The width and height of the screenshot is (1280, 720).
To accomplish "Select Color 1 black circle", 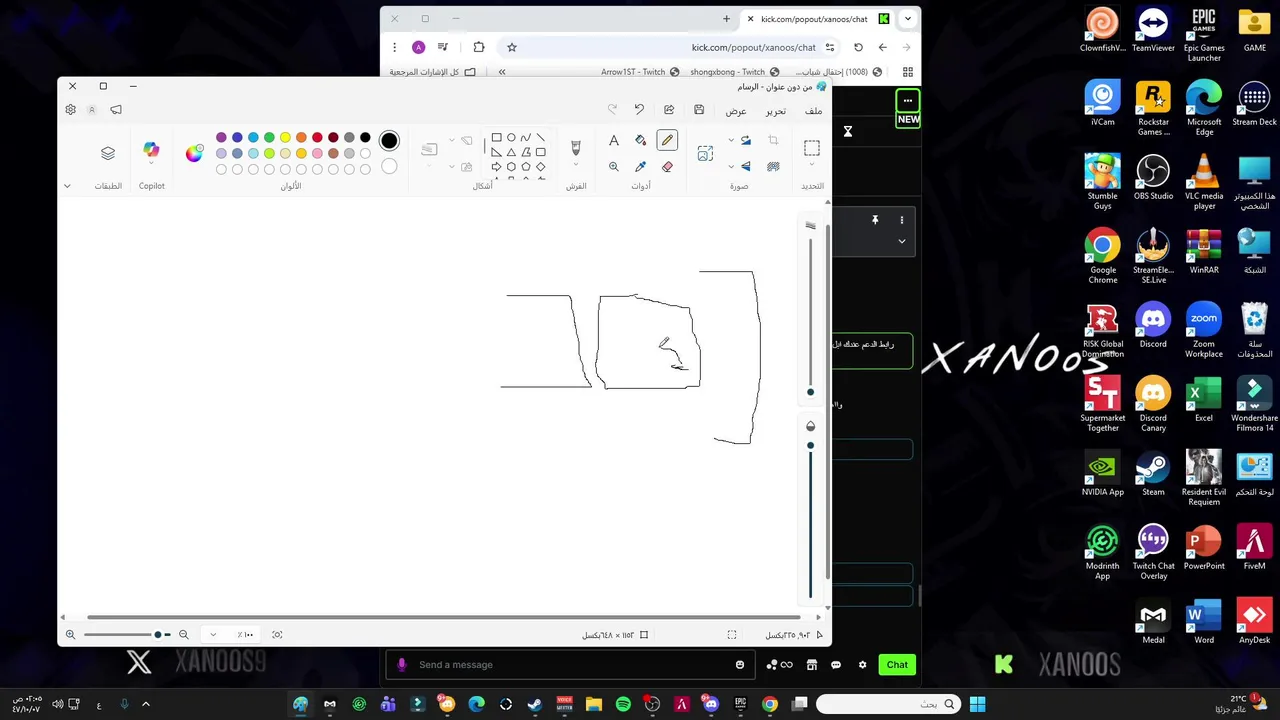I will pyautogui.click(x=389, y=141).
